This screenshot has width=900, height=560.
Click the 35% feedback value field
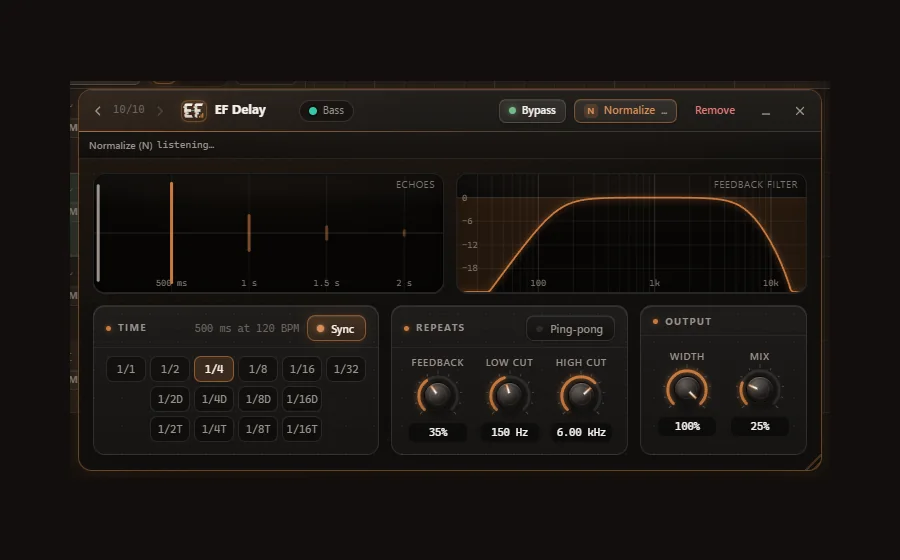click(438, 432)
